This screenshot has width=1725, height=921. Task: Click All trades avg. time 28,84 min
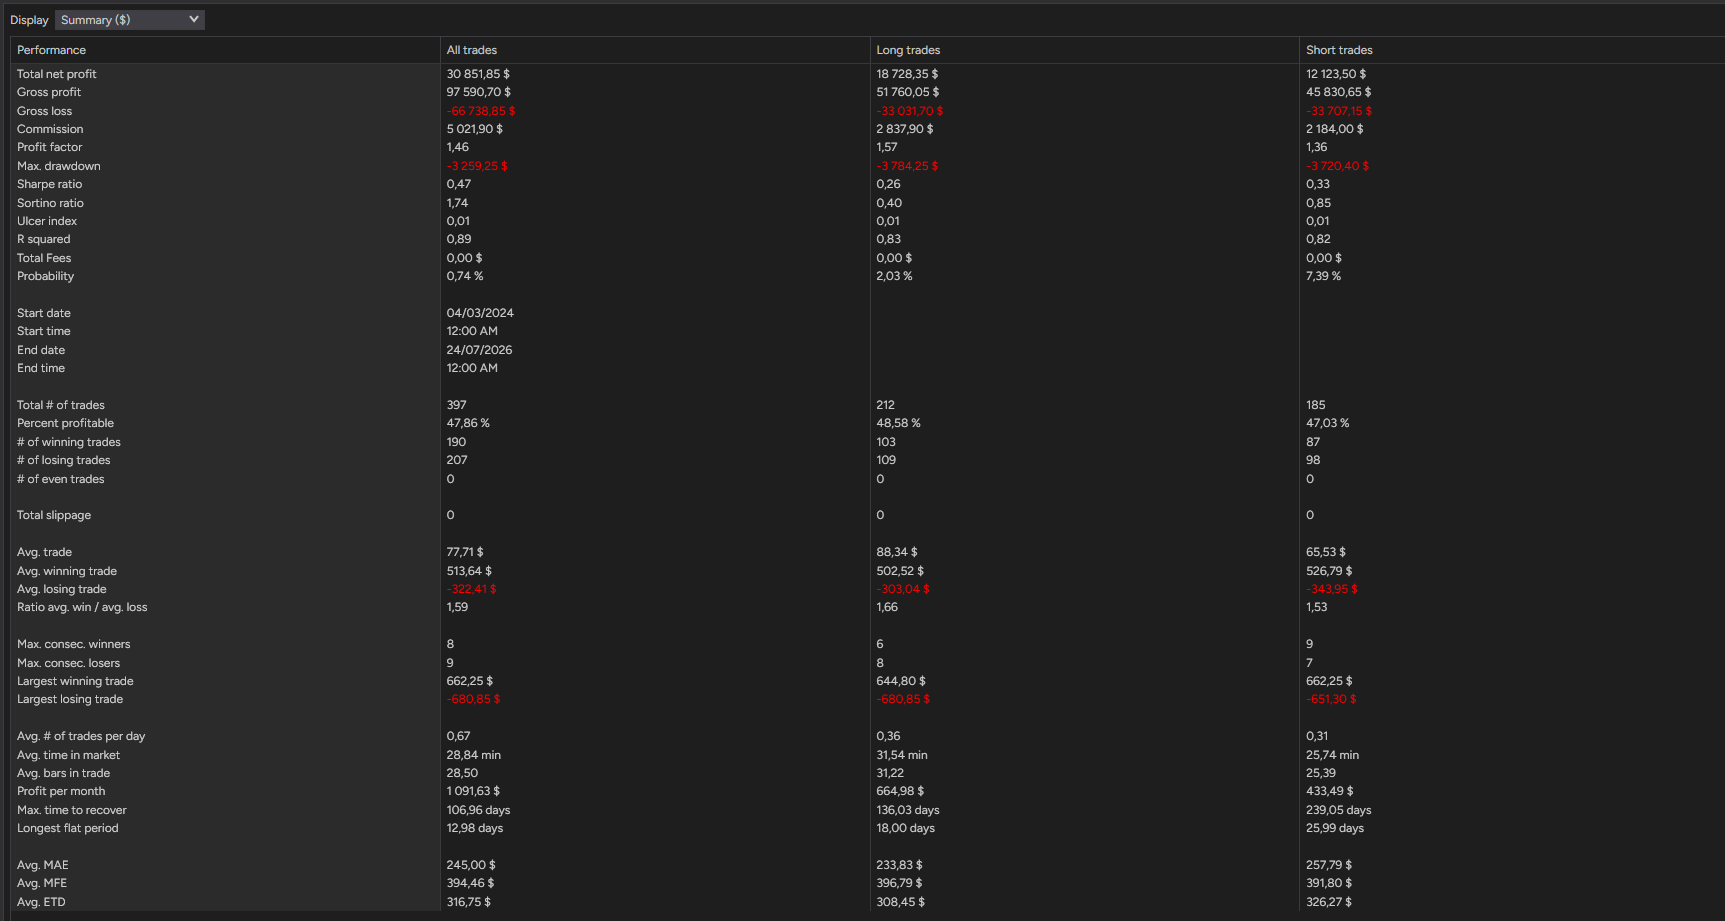[474, 755]
